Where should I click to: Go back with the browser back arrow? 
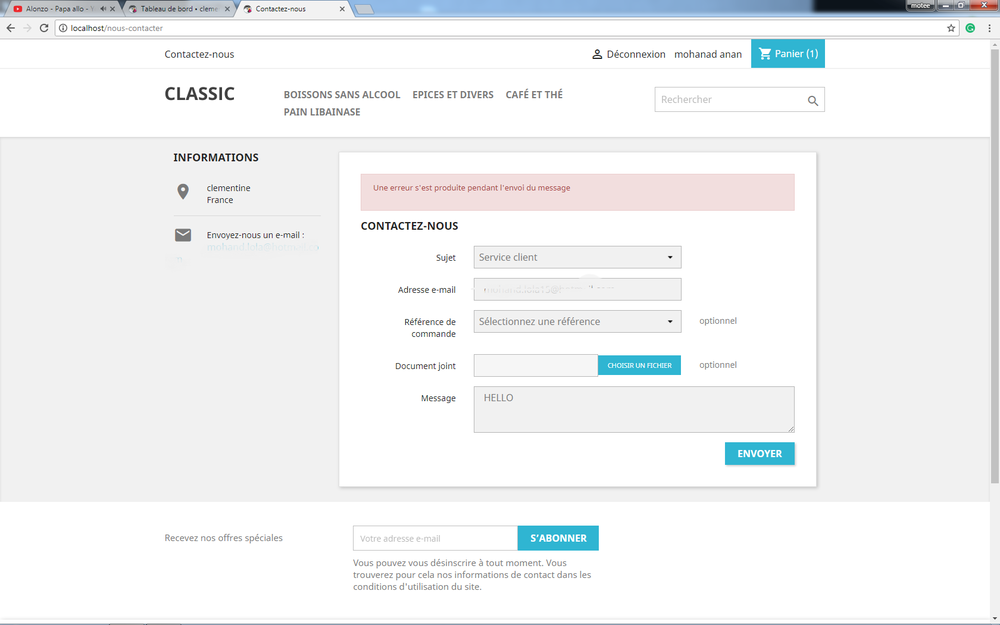pos(10,28)
